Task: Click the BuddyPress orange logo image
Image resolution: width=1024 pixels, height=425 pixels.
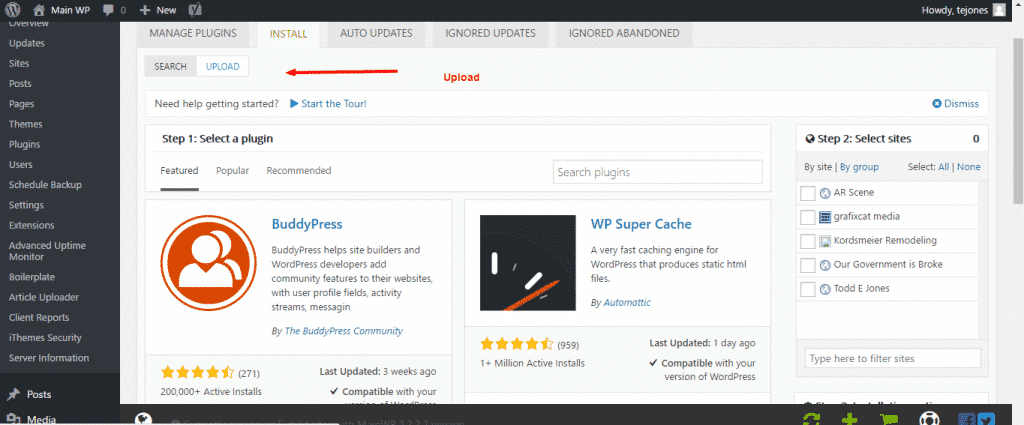Action: pos(208,262)
